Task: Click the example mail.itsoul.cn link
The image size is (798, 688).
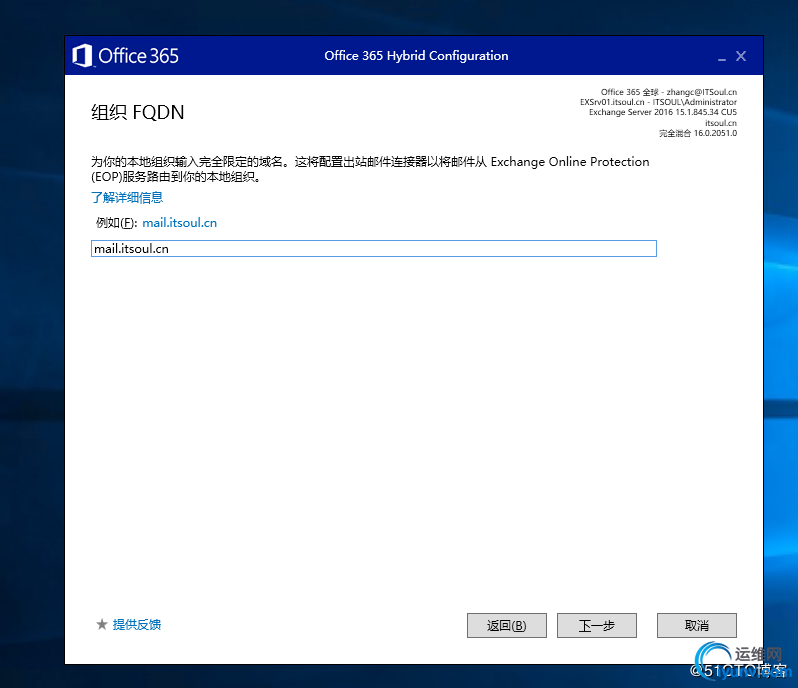Action: (180, 223)
